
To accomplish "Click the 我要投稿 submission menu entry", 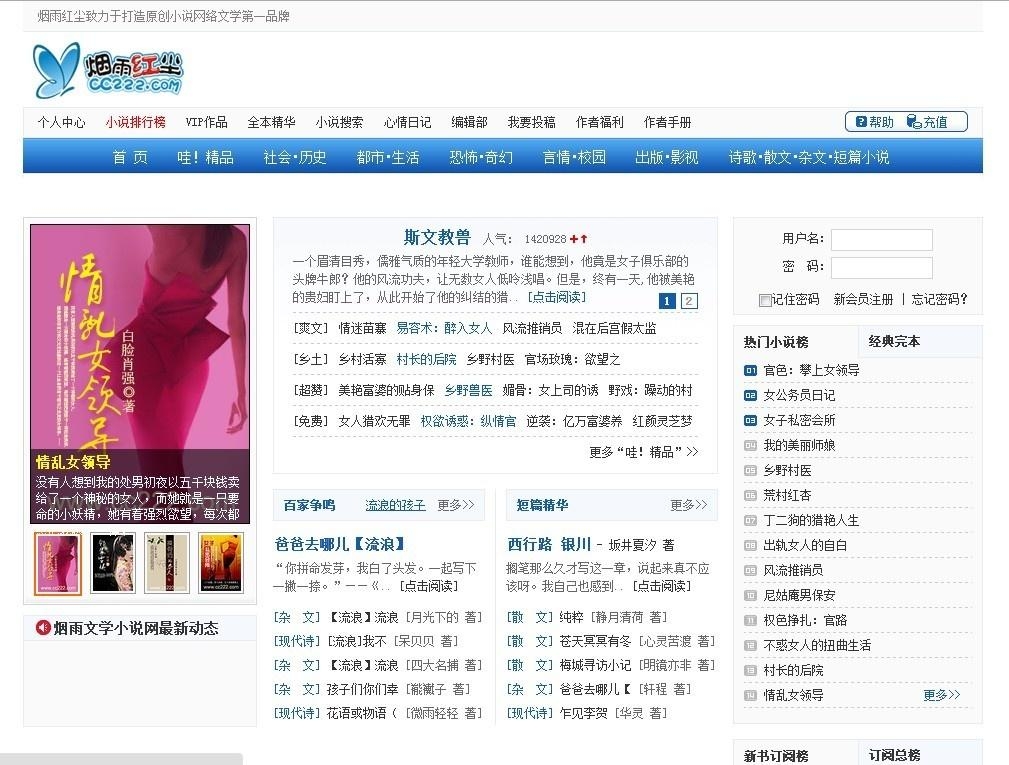I will pyautogui.click(x=531, y=121).
